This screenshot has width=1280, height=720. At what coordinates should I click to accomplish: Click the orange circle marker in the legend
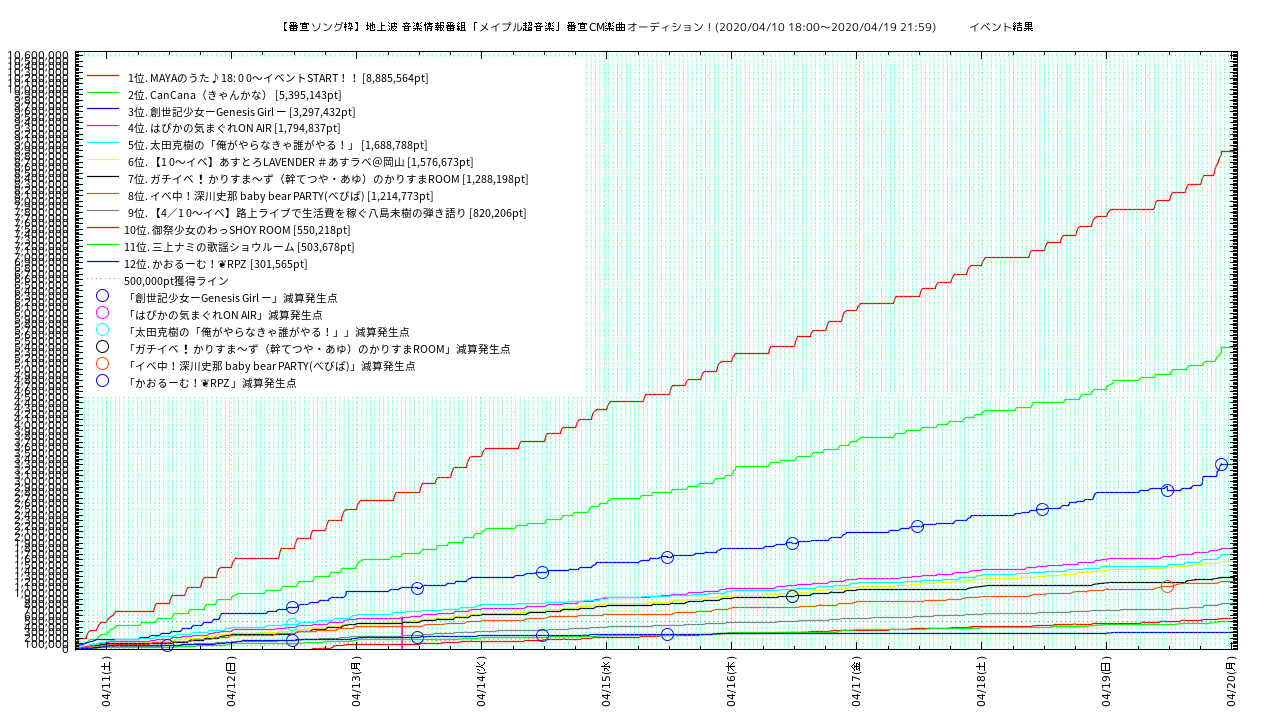102,363
